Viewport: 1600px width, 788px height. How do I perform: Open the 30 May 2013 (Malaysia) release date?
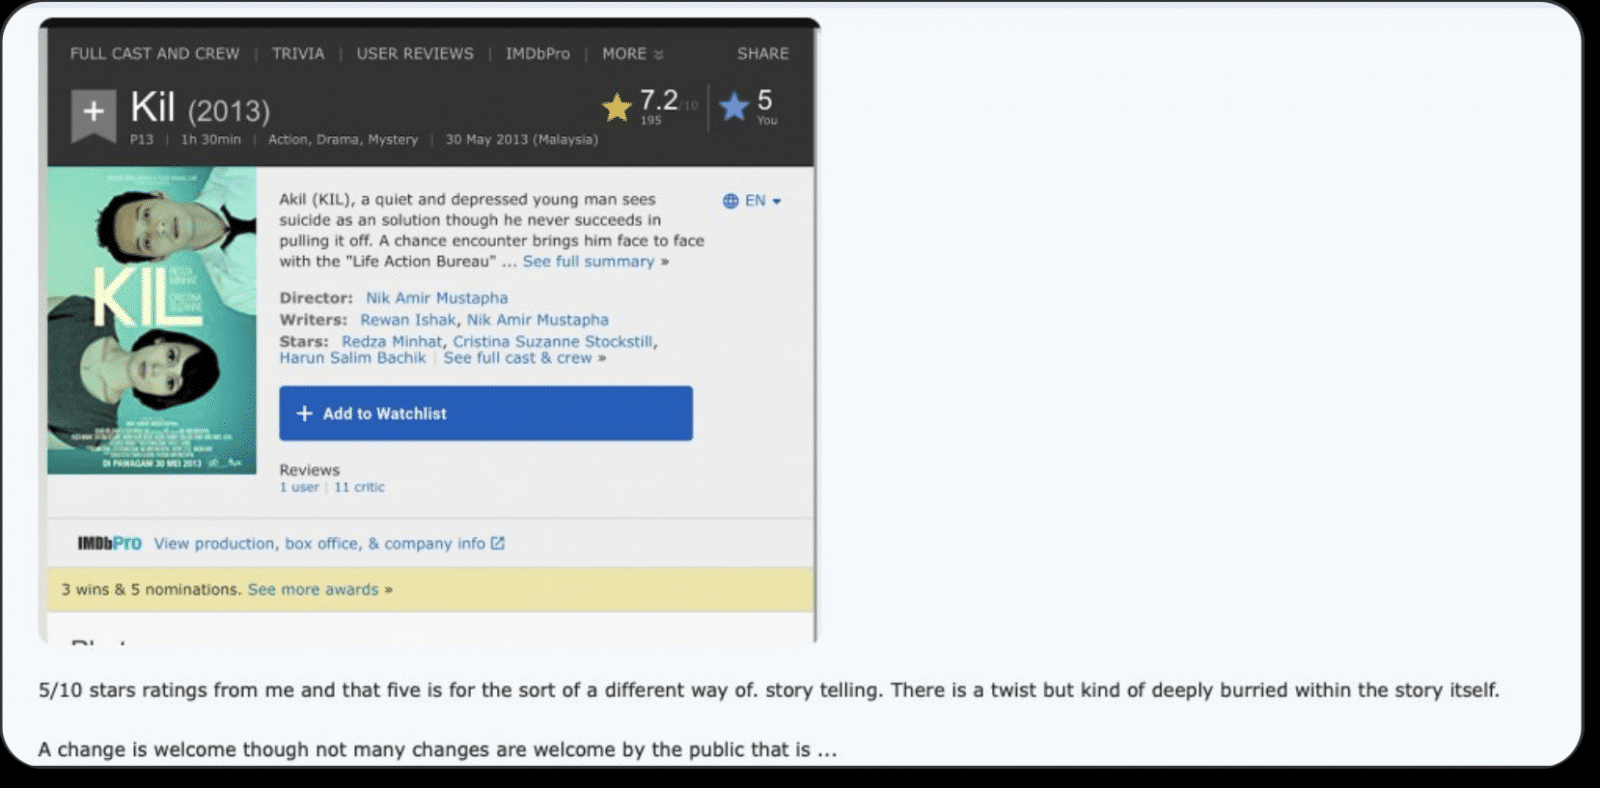coord(521,140)
